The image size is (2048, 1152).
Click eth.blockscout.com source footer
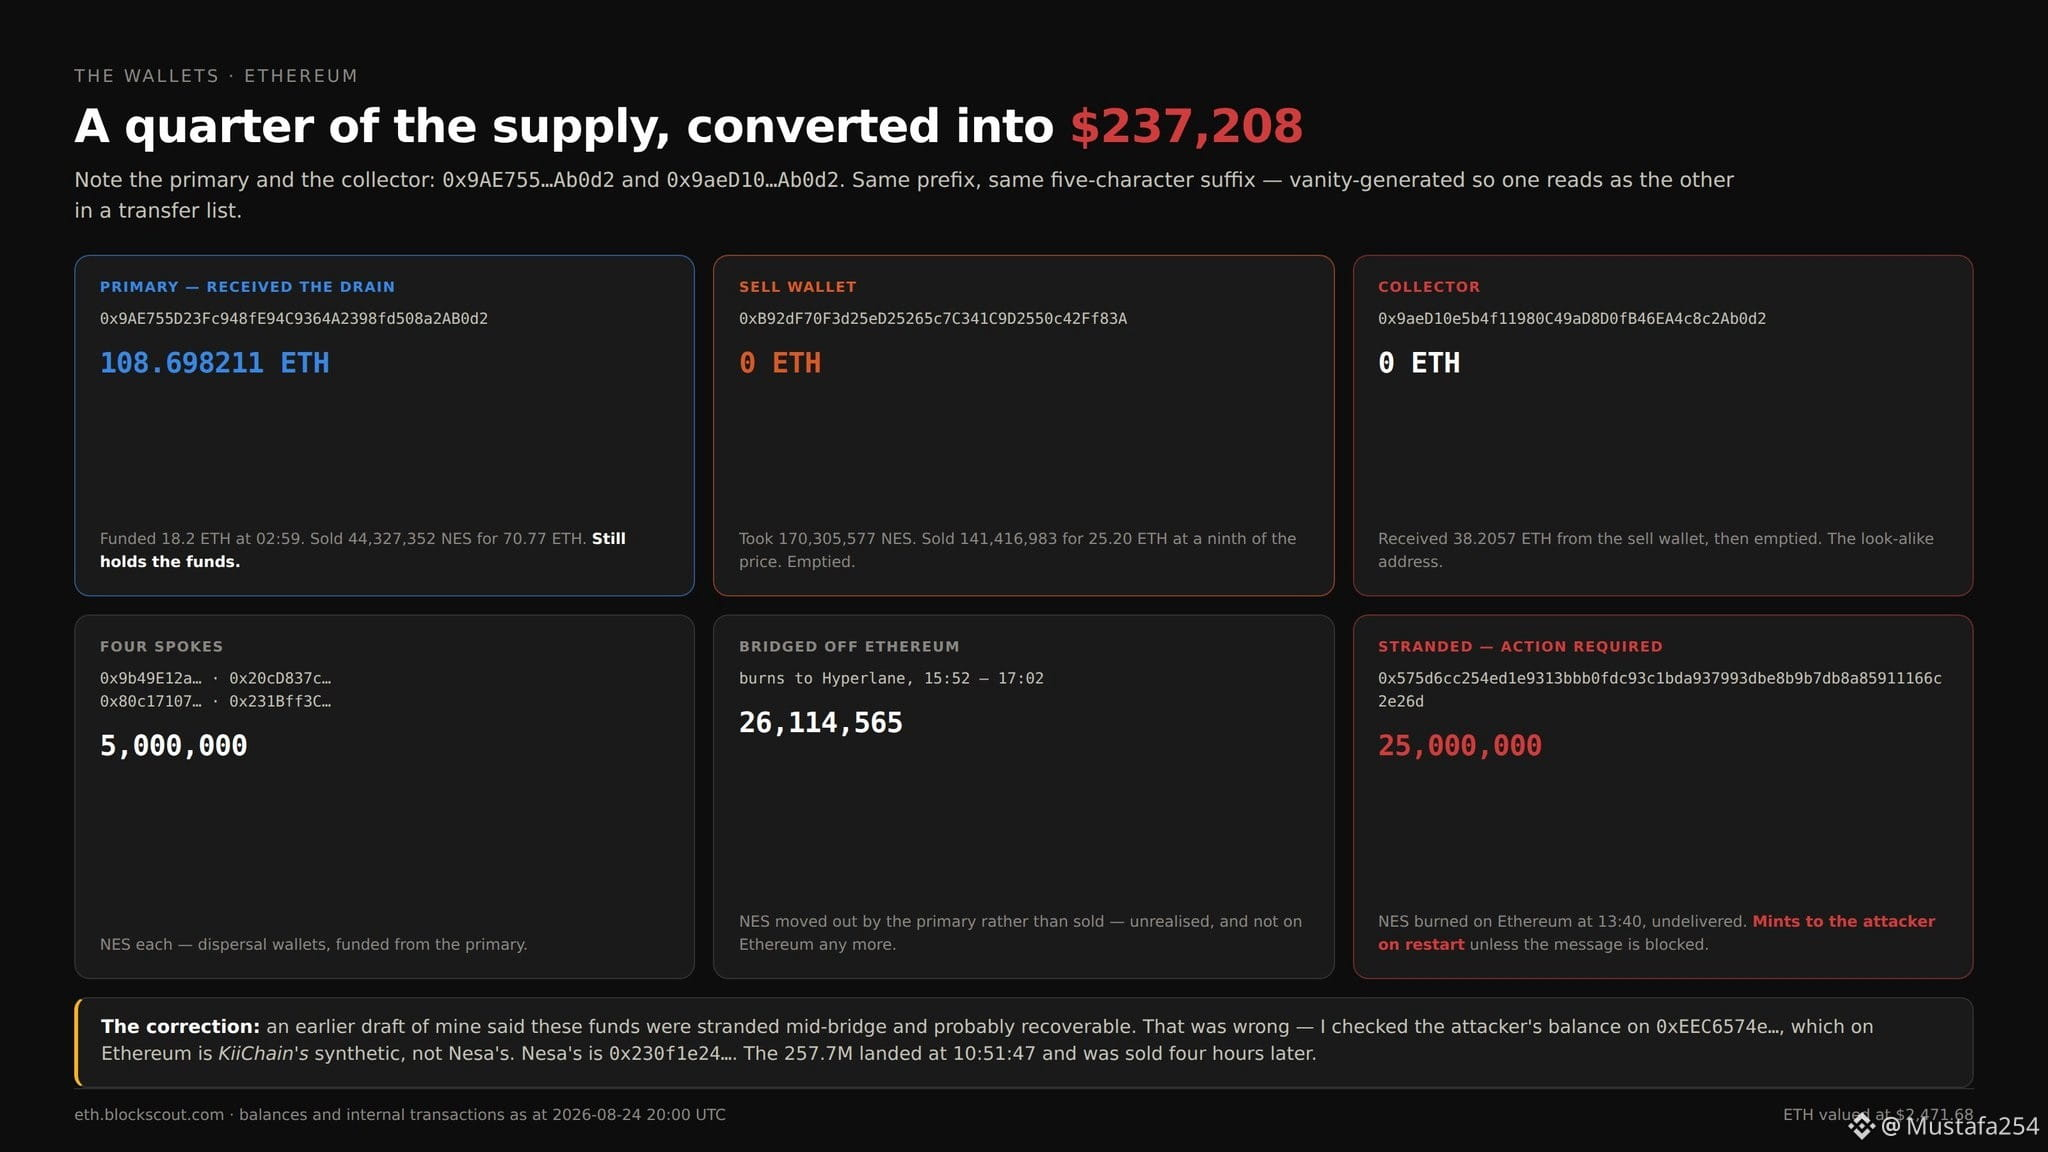click(x=149, y=1115)
